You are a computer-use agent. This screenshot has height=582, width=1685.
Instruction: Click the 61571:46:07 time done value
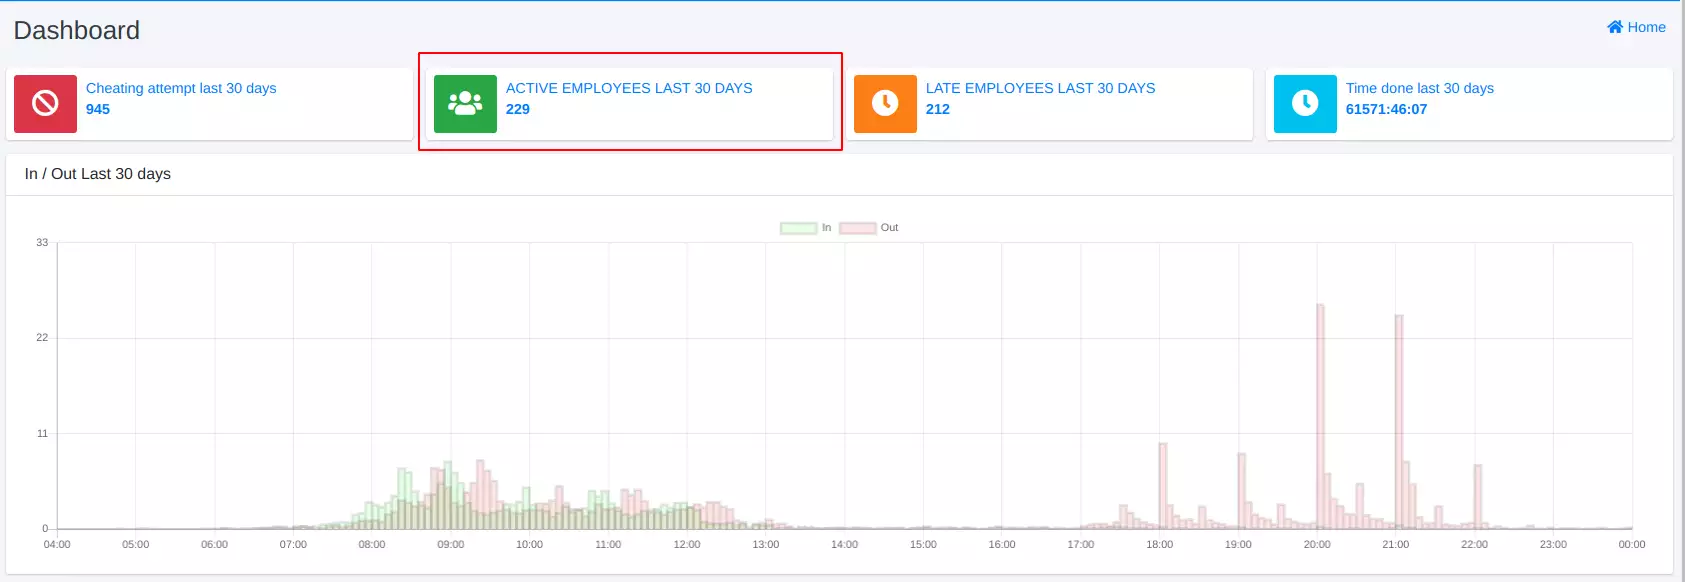click(x=1386, y=109)
